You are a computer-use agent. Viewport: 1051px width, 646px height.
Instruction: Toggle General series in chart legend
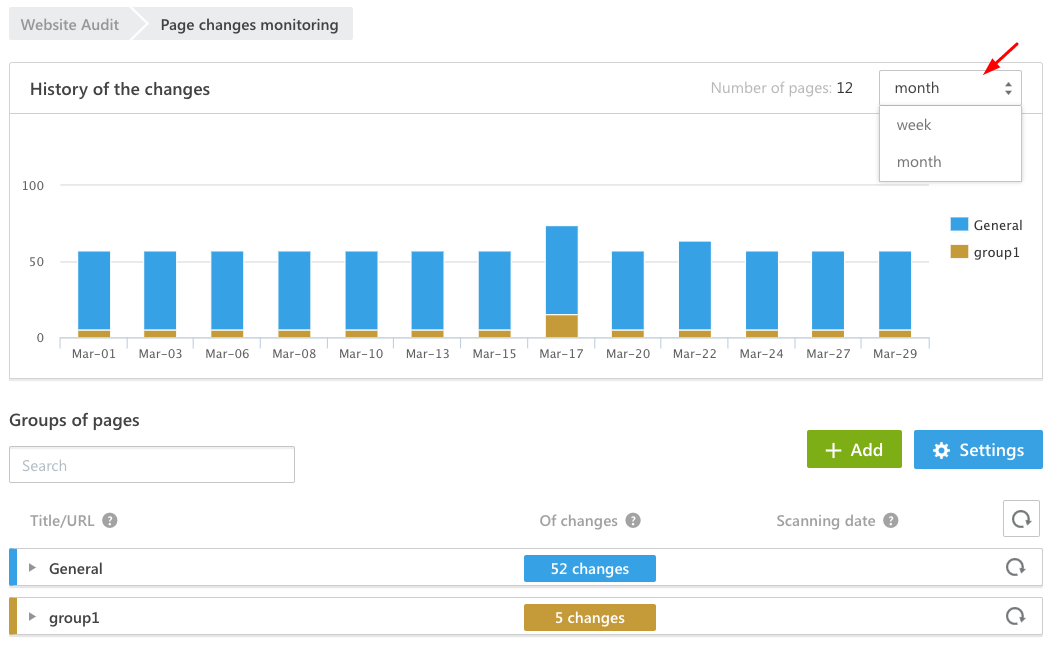pos(986,225)
